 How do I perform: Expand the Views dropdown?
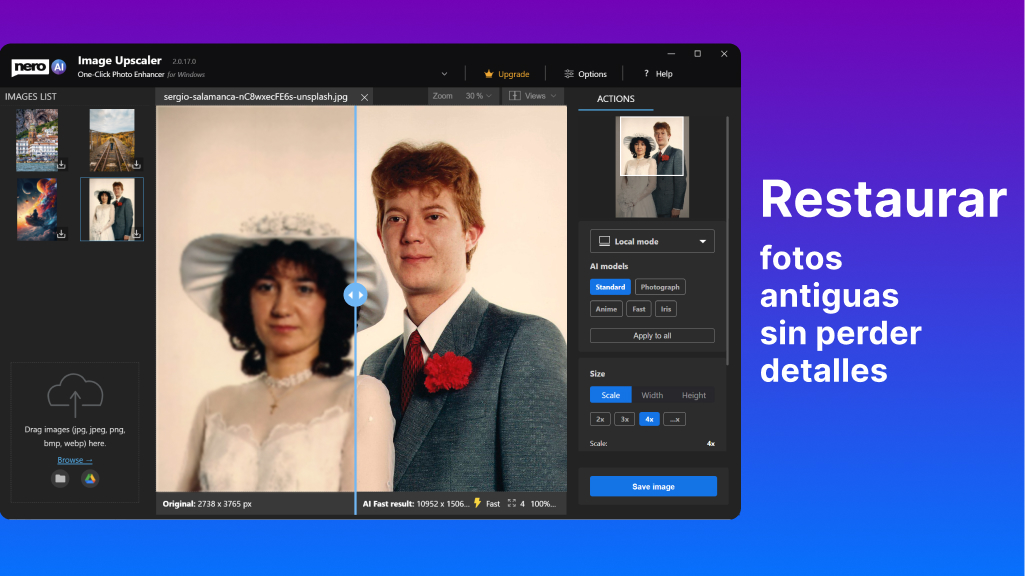pos(554,95)
